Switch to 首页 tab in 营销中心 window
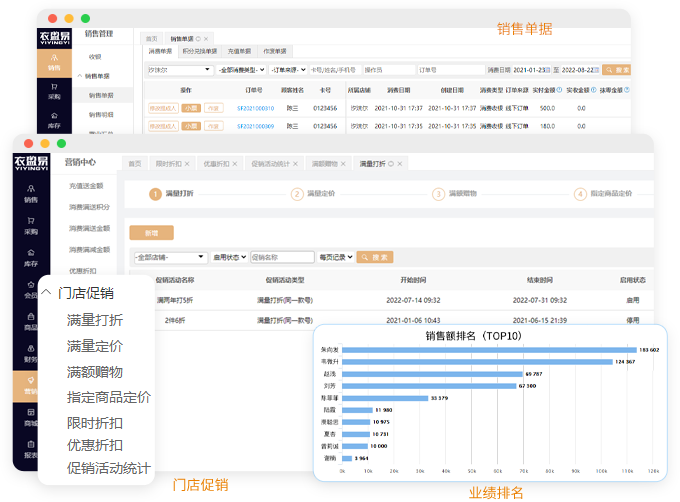 135,164
